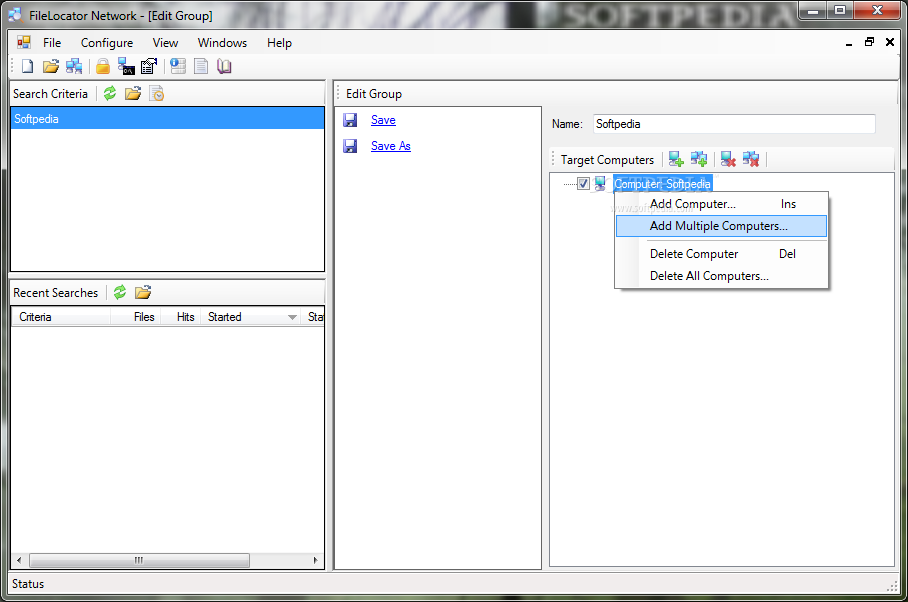Screen dimensions: 908x602
Task: Click the padlock icon in the main toolbar
Action: point(103,66)
